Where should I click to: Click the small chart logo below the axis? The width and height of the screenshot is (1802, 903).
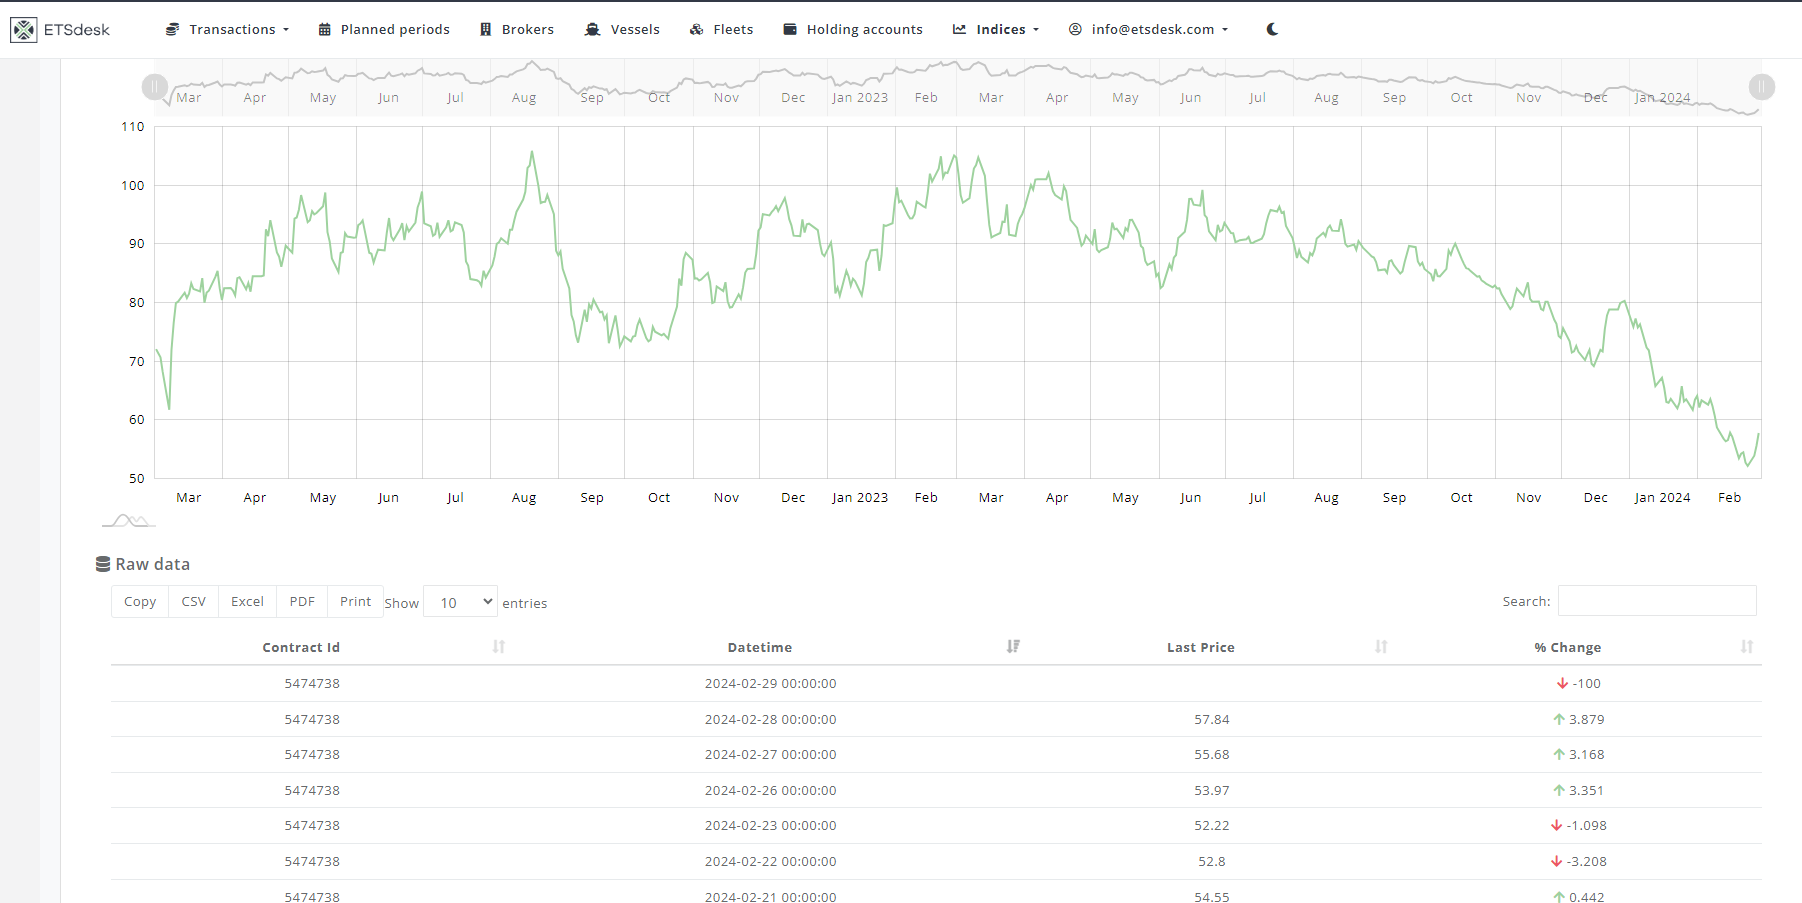(x=128, y=520)
